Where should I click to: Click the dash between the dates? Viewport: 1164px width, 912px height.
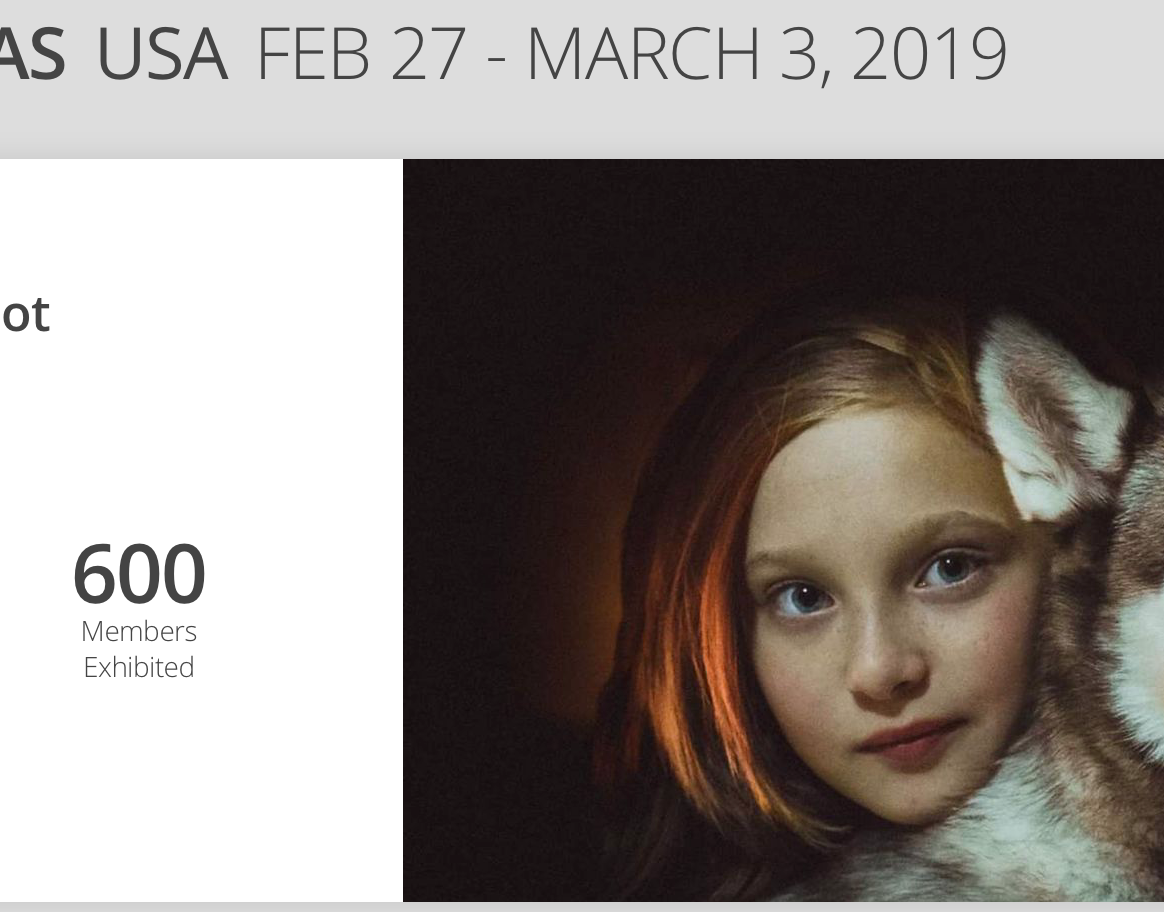pos(497,59)
